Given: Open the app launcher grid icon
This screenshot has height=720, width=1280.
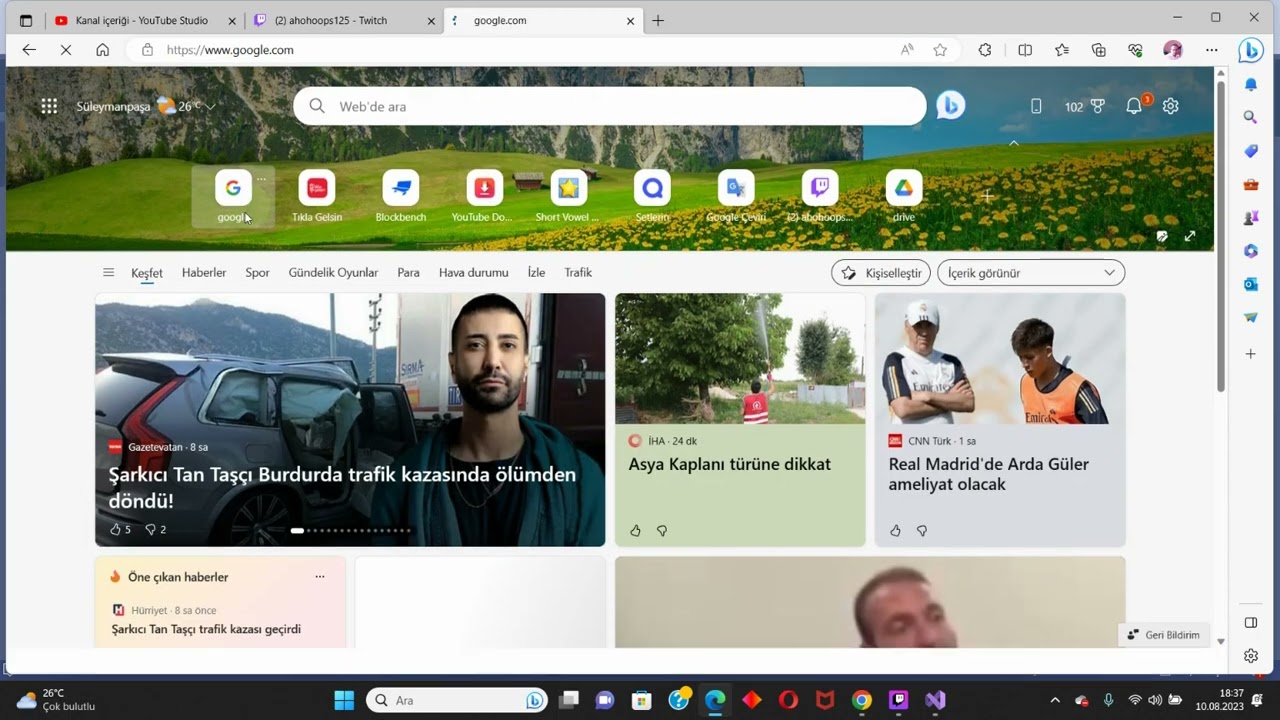Looking at the screenshot, I should click(49, 106).
